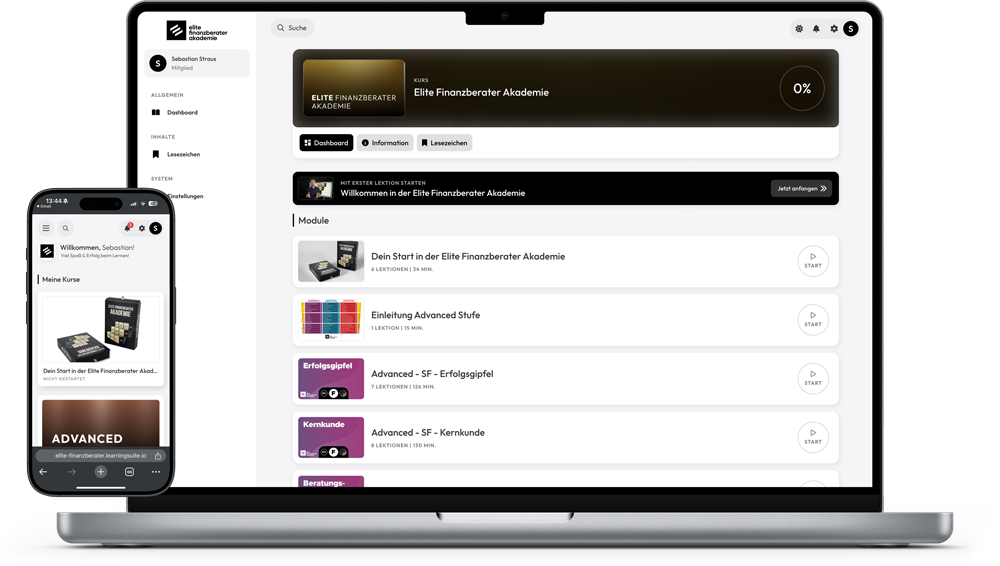Tap the share icon in phone URL bar

(158, 456)
